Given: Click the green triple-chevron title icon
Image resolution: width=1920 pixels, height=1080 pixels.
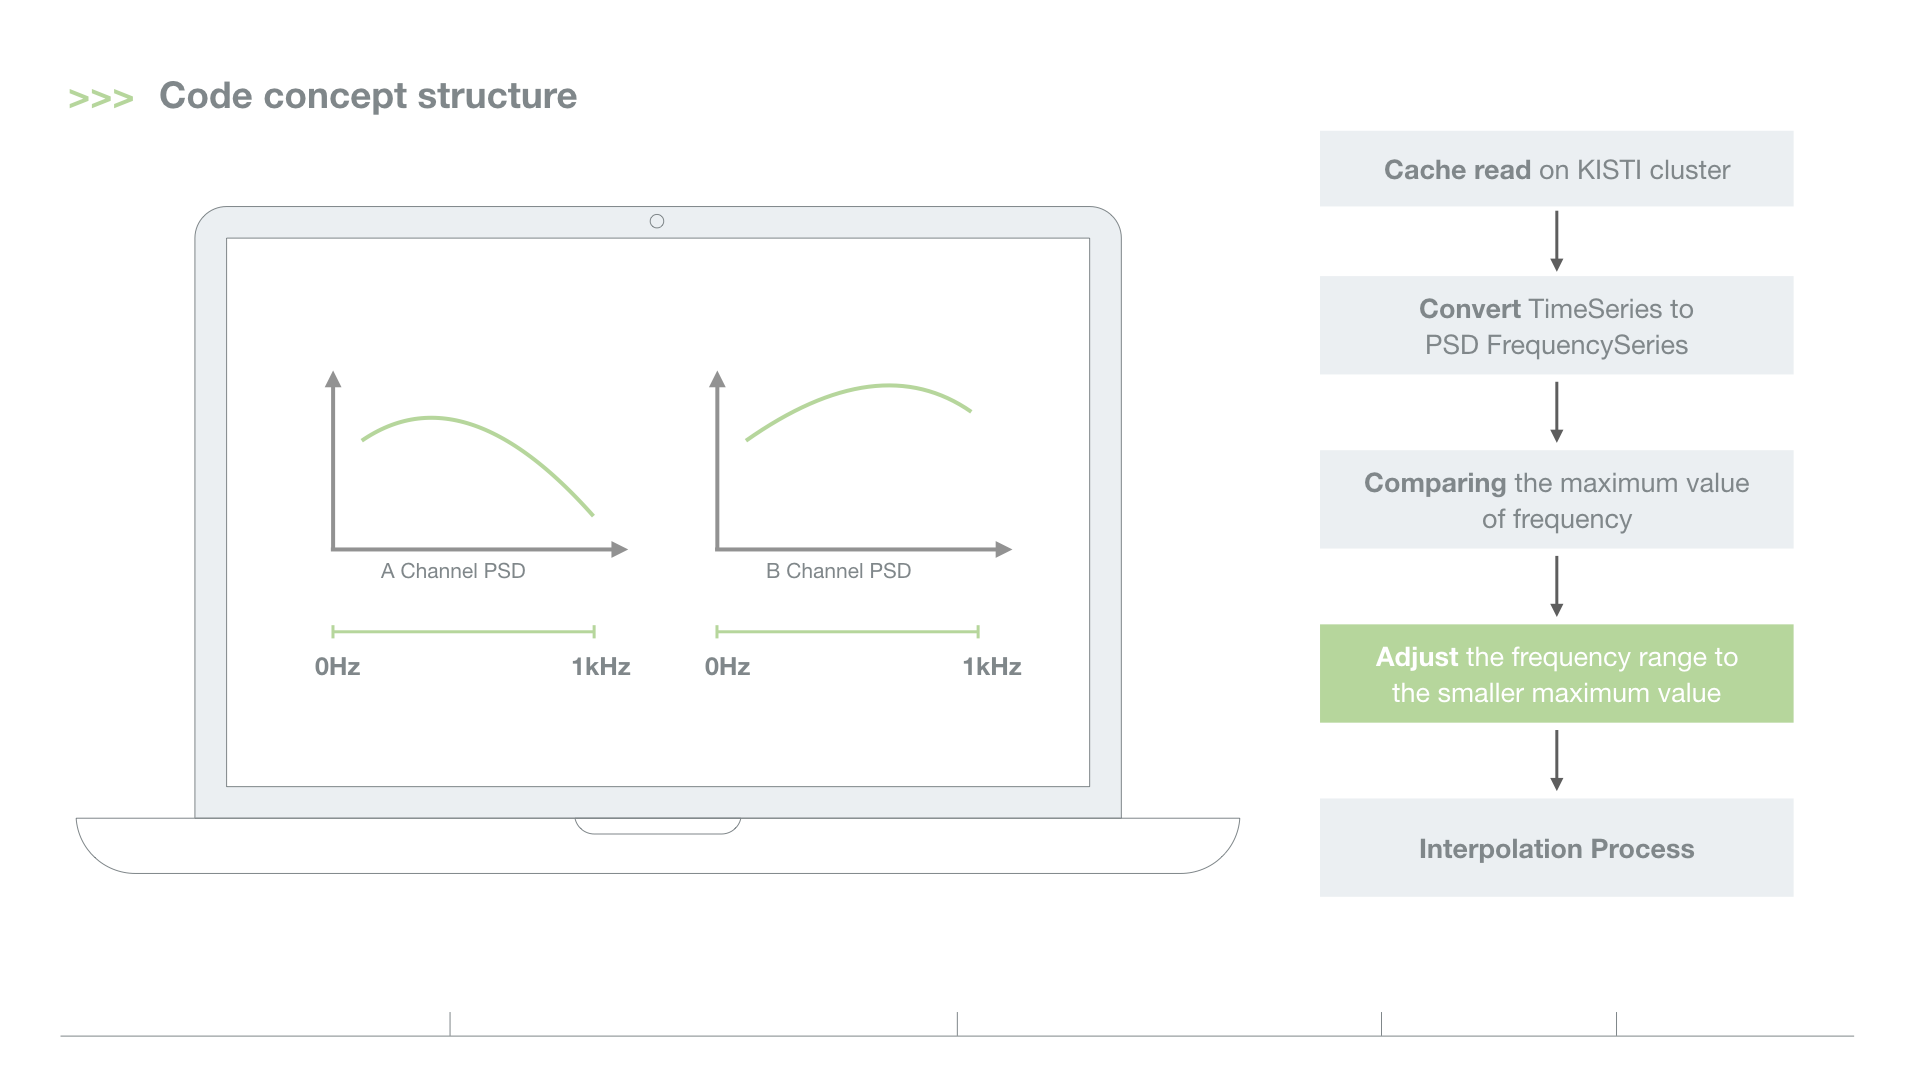Looking at the screenshot, I should (x=100, y=98).
